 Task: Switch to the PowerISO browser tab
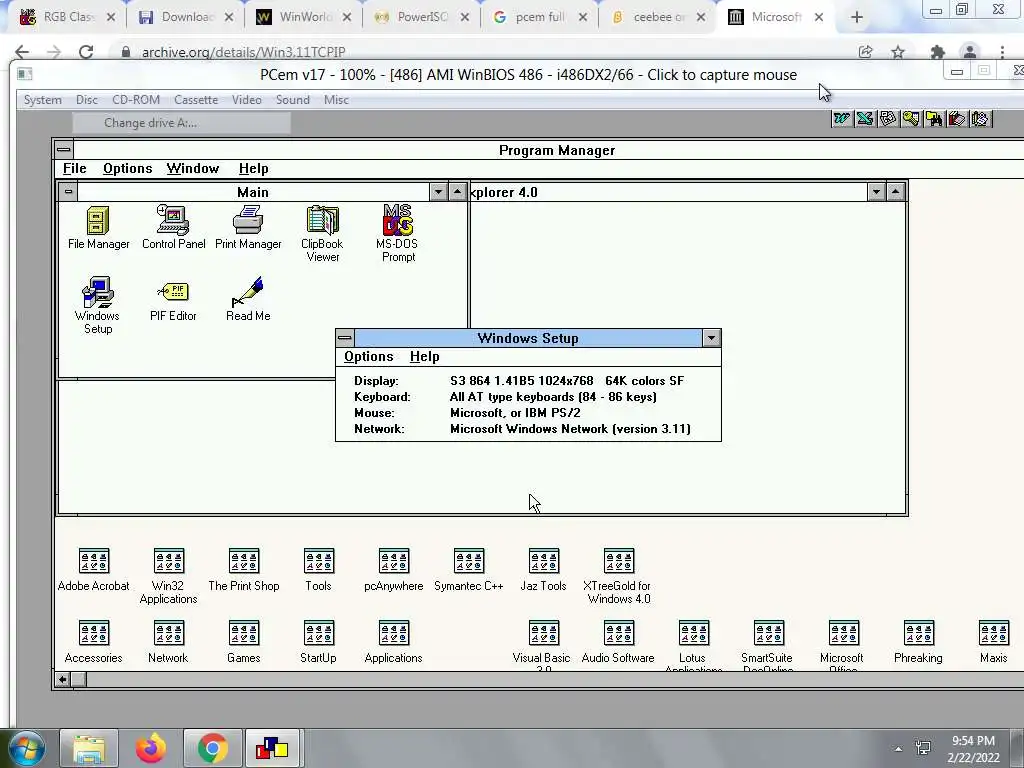coord(421,17)
